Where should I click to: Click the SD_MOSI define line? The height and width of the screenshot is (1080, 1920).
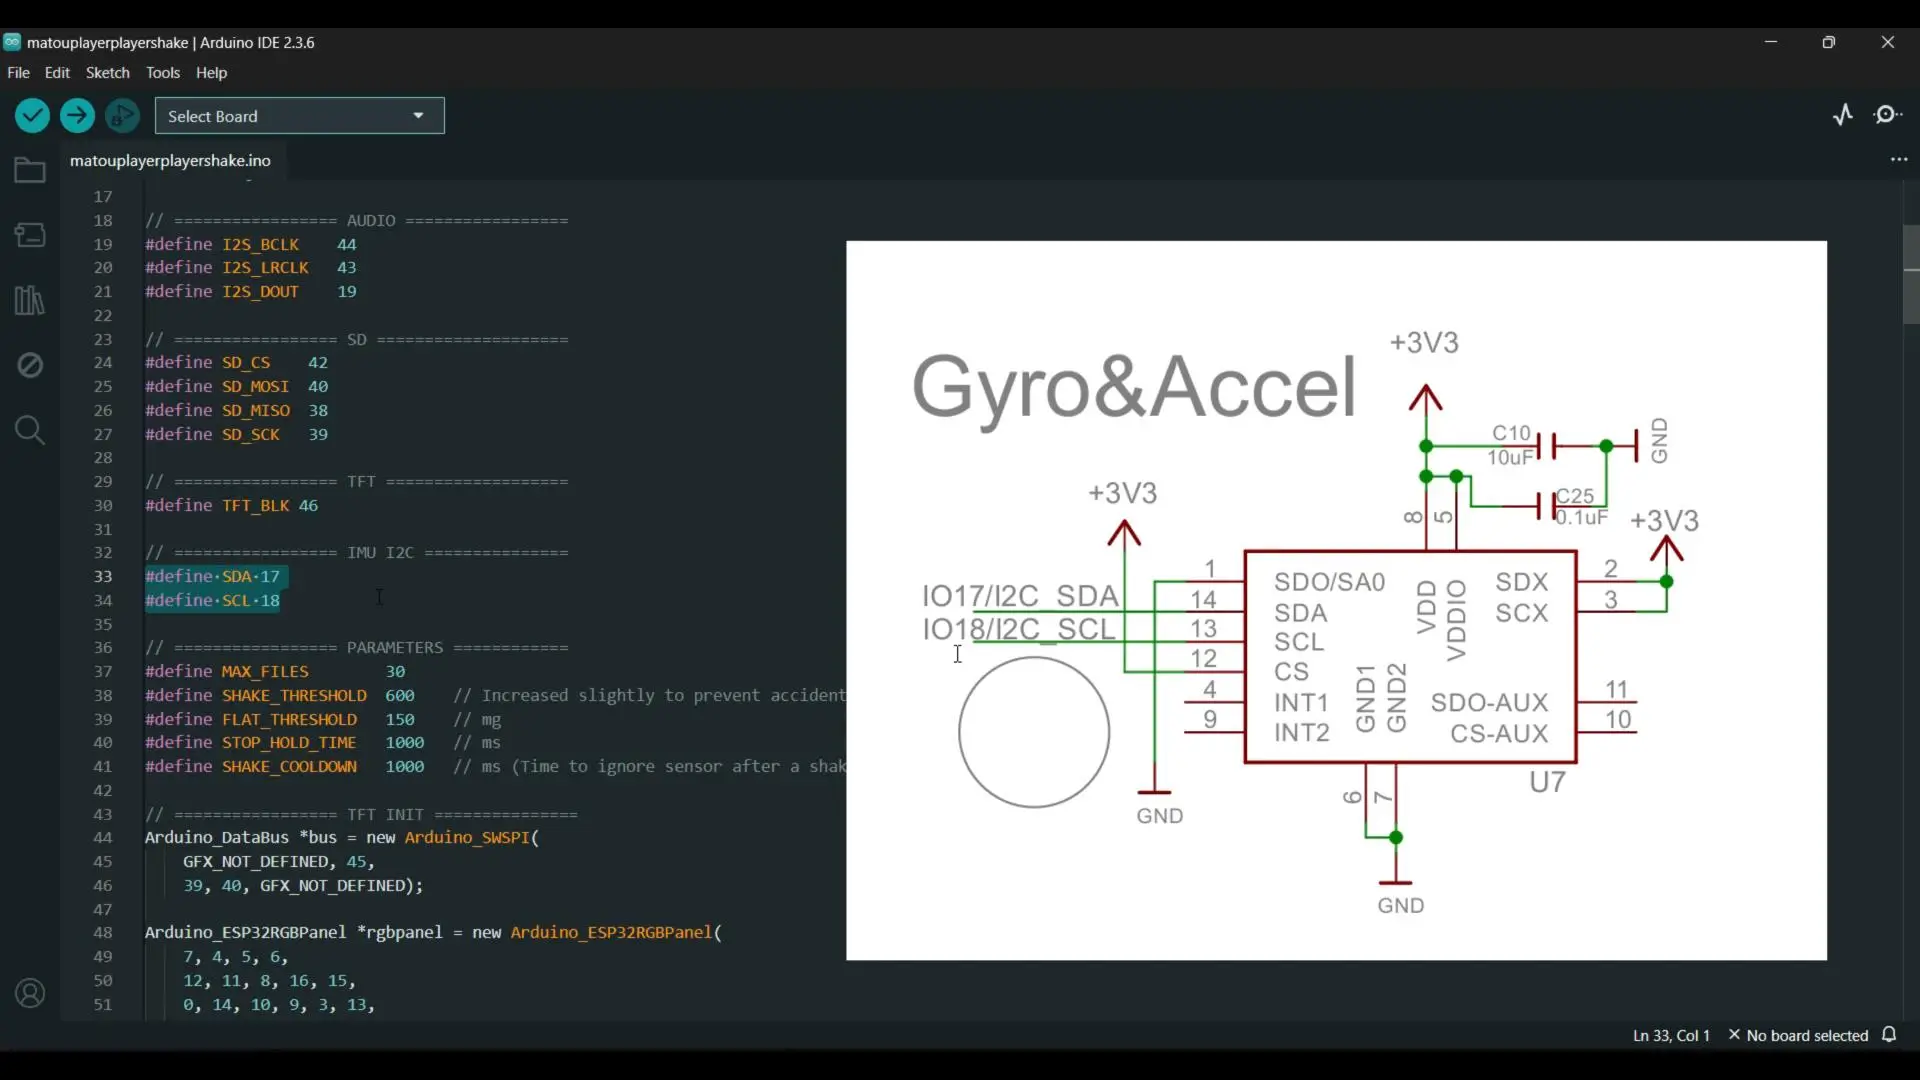[237, 386]
